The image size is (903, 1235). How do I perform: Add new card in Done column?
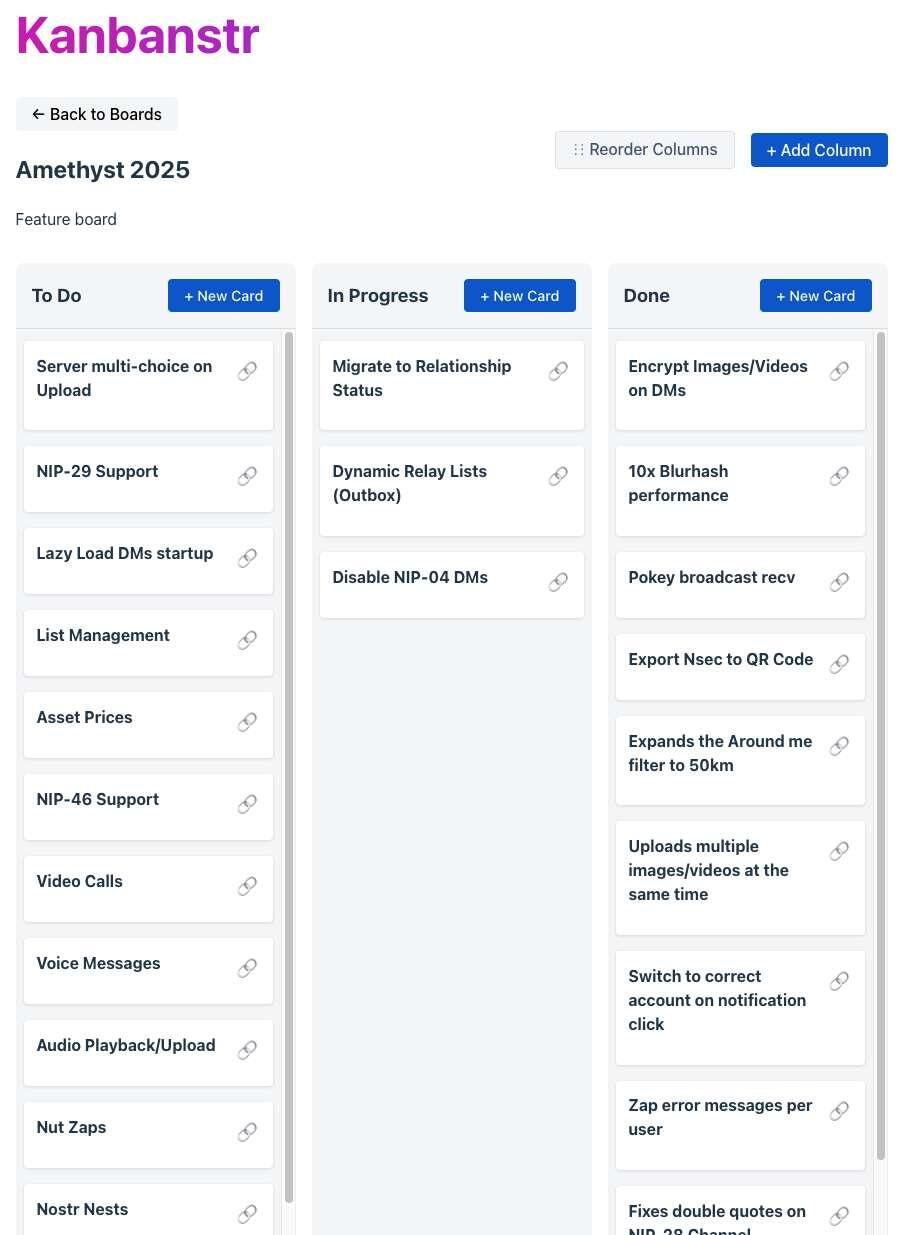pyautogui.click(x=816, y=296)
